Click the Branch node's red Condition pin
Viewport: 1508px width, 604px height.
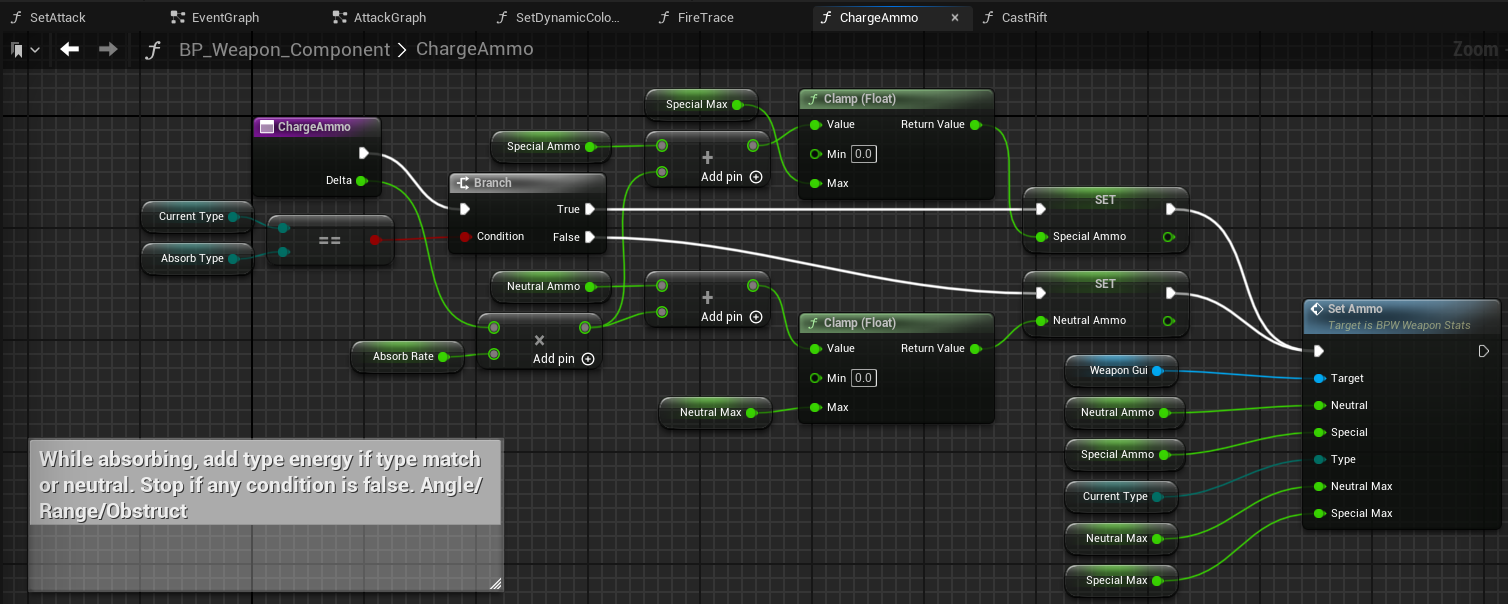coord(465,237)
